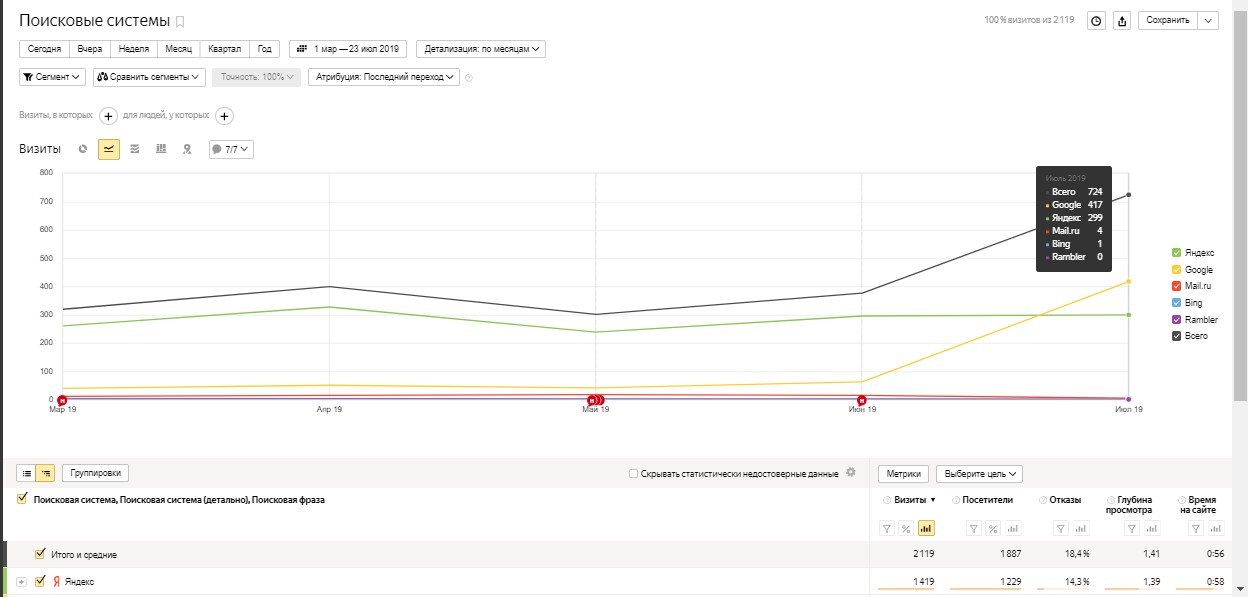Open the Сравнить сегменты dropdown
The image size is (1248, 597).
149,77
